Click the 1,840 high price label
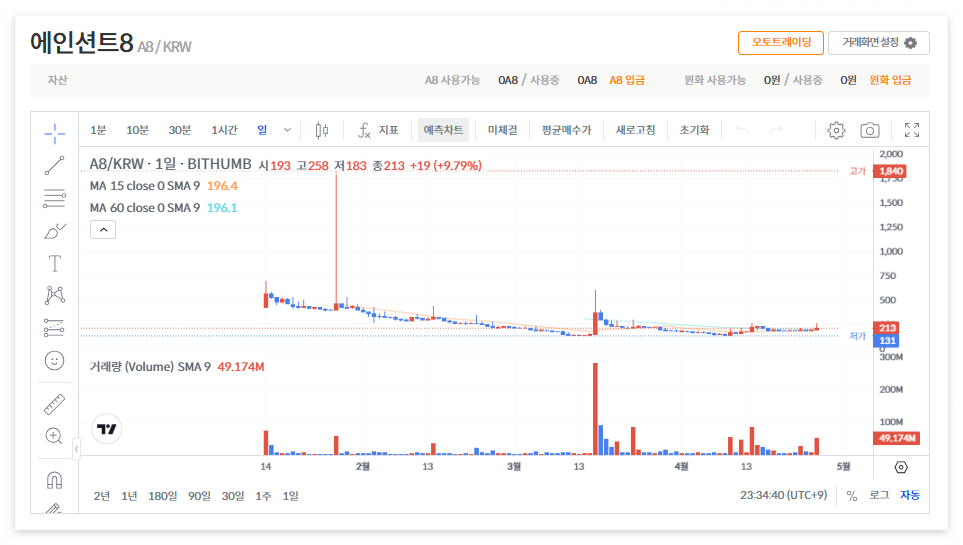Screen dimensions: 963x545 [891, 171]
